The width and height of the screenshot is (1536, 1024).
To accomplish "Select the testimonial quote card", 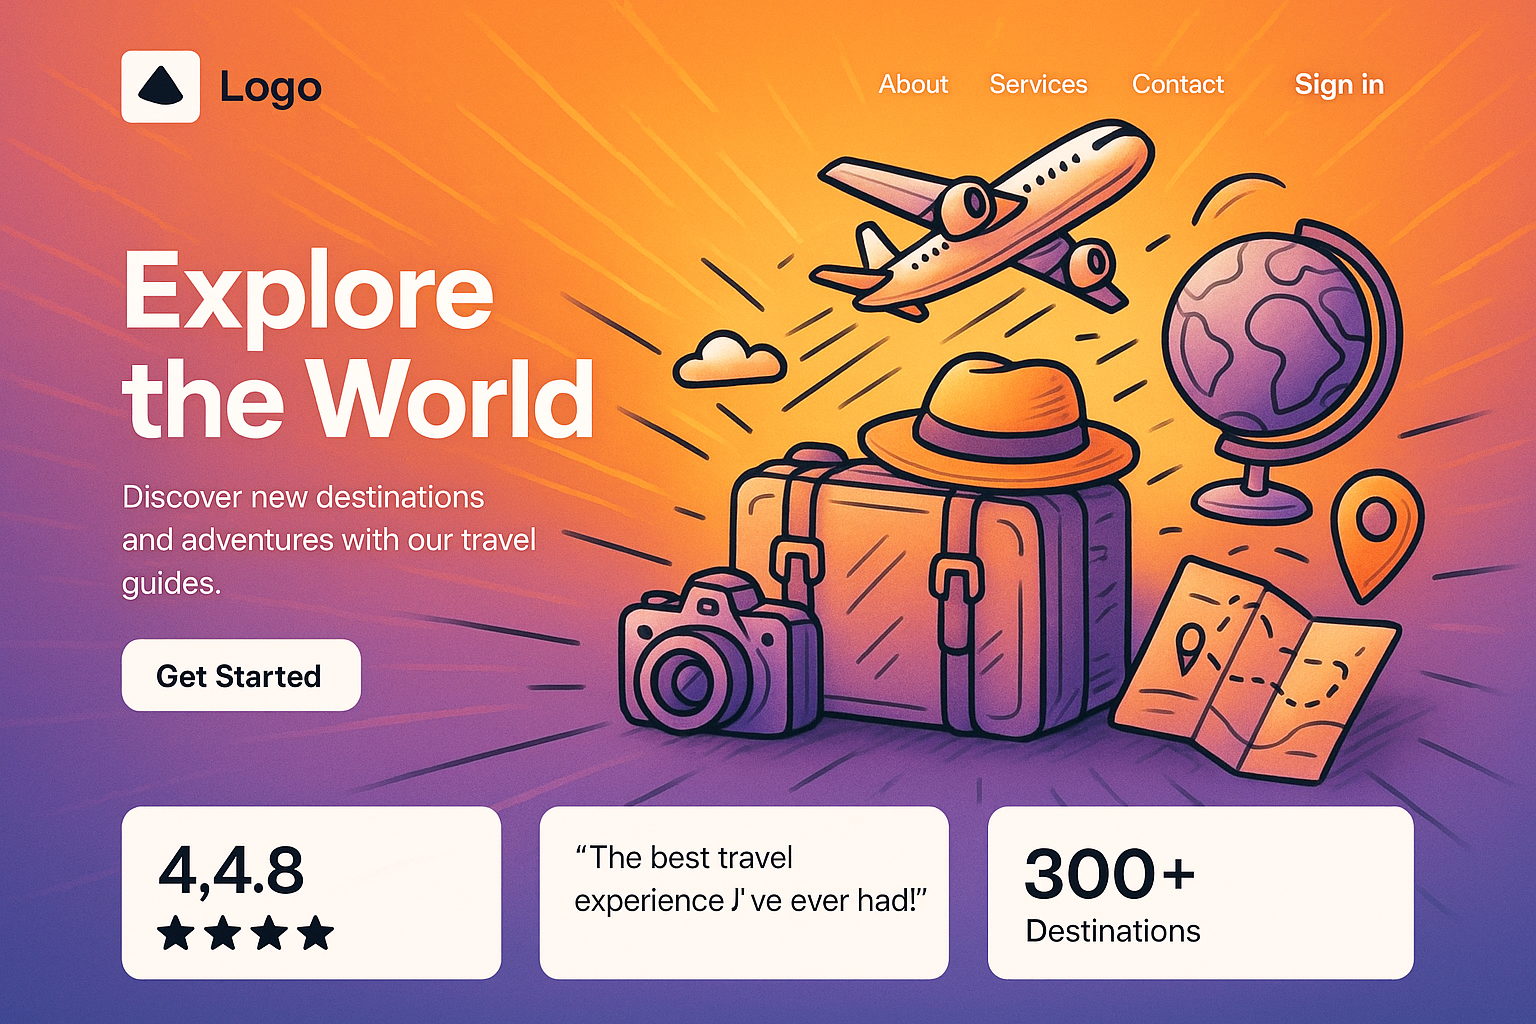I will [744, 893].
